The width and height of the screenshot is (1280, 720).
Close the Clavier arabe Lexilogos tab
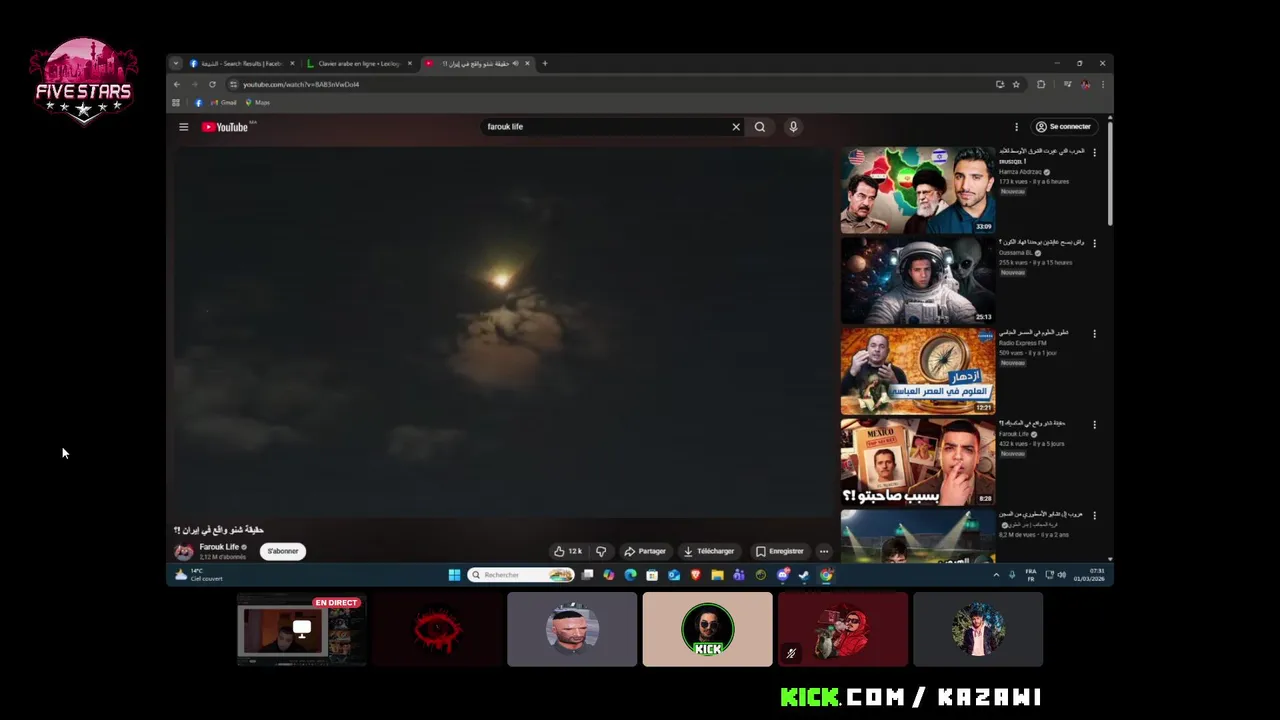coord(409,63)
